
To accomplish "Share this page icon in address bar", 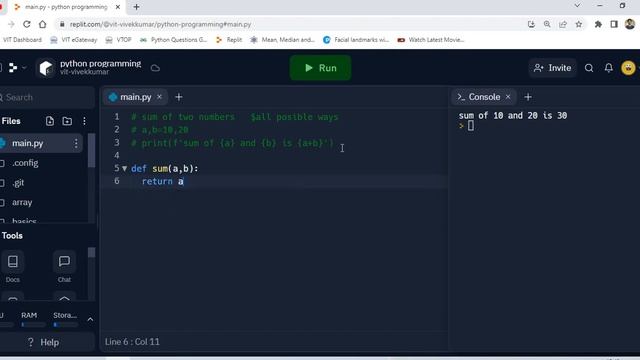I will [x=563, y=24].
